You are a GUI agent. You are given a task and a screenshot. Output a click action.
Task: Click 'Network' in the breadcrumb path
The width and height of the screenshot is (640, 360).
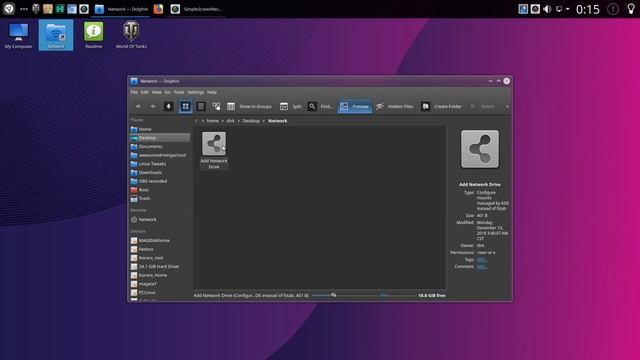[x=278, y=121]
